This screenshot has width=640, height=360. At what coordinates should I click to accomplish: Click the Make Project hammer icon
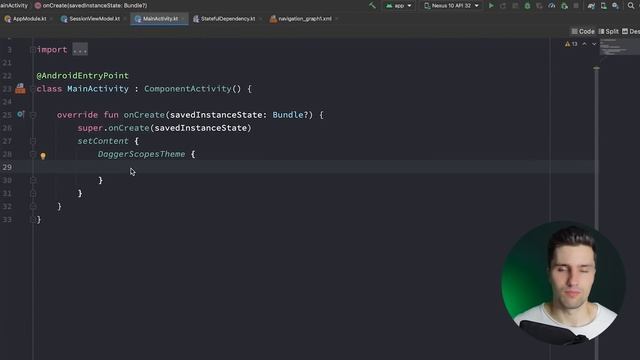pos(372,5)
